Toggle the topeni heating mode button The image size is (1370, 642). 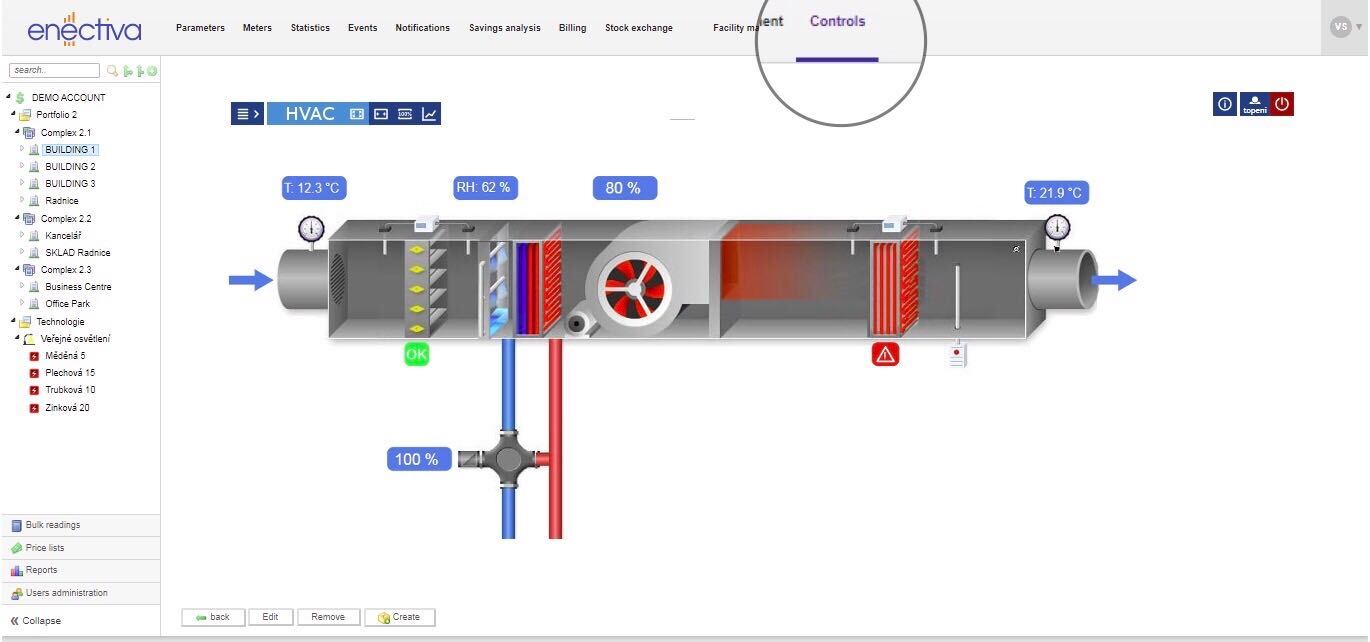pos(1254,104)
